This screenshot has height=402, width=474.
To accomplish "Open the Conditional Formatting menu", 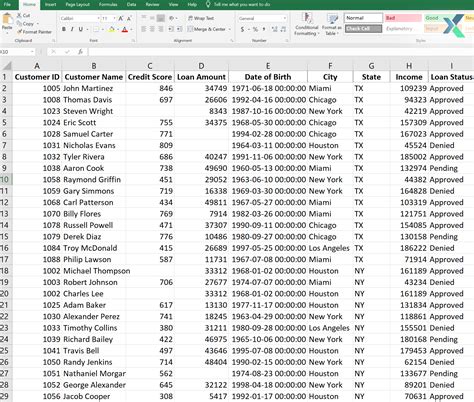I will [306, 24].
